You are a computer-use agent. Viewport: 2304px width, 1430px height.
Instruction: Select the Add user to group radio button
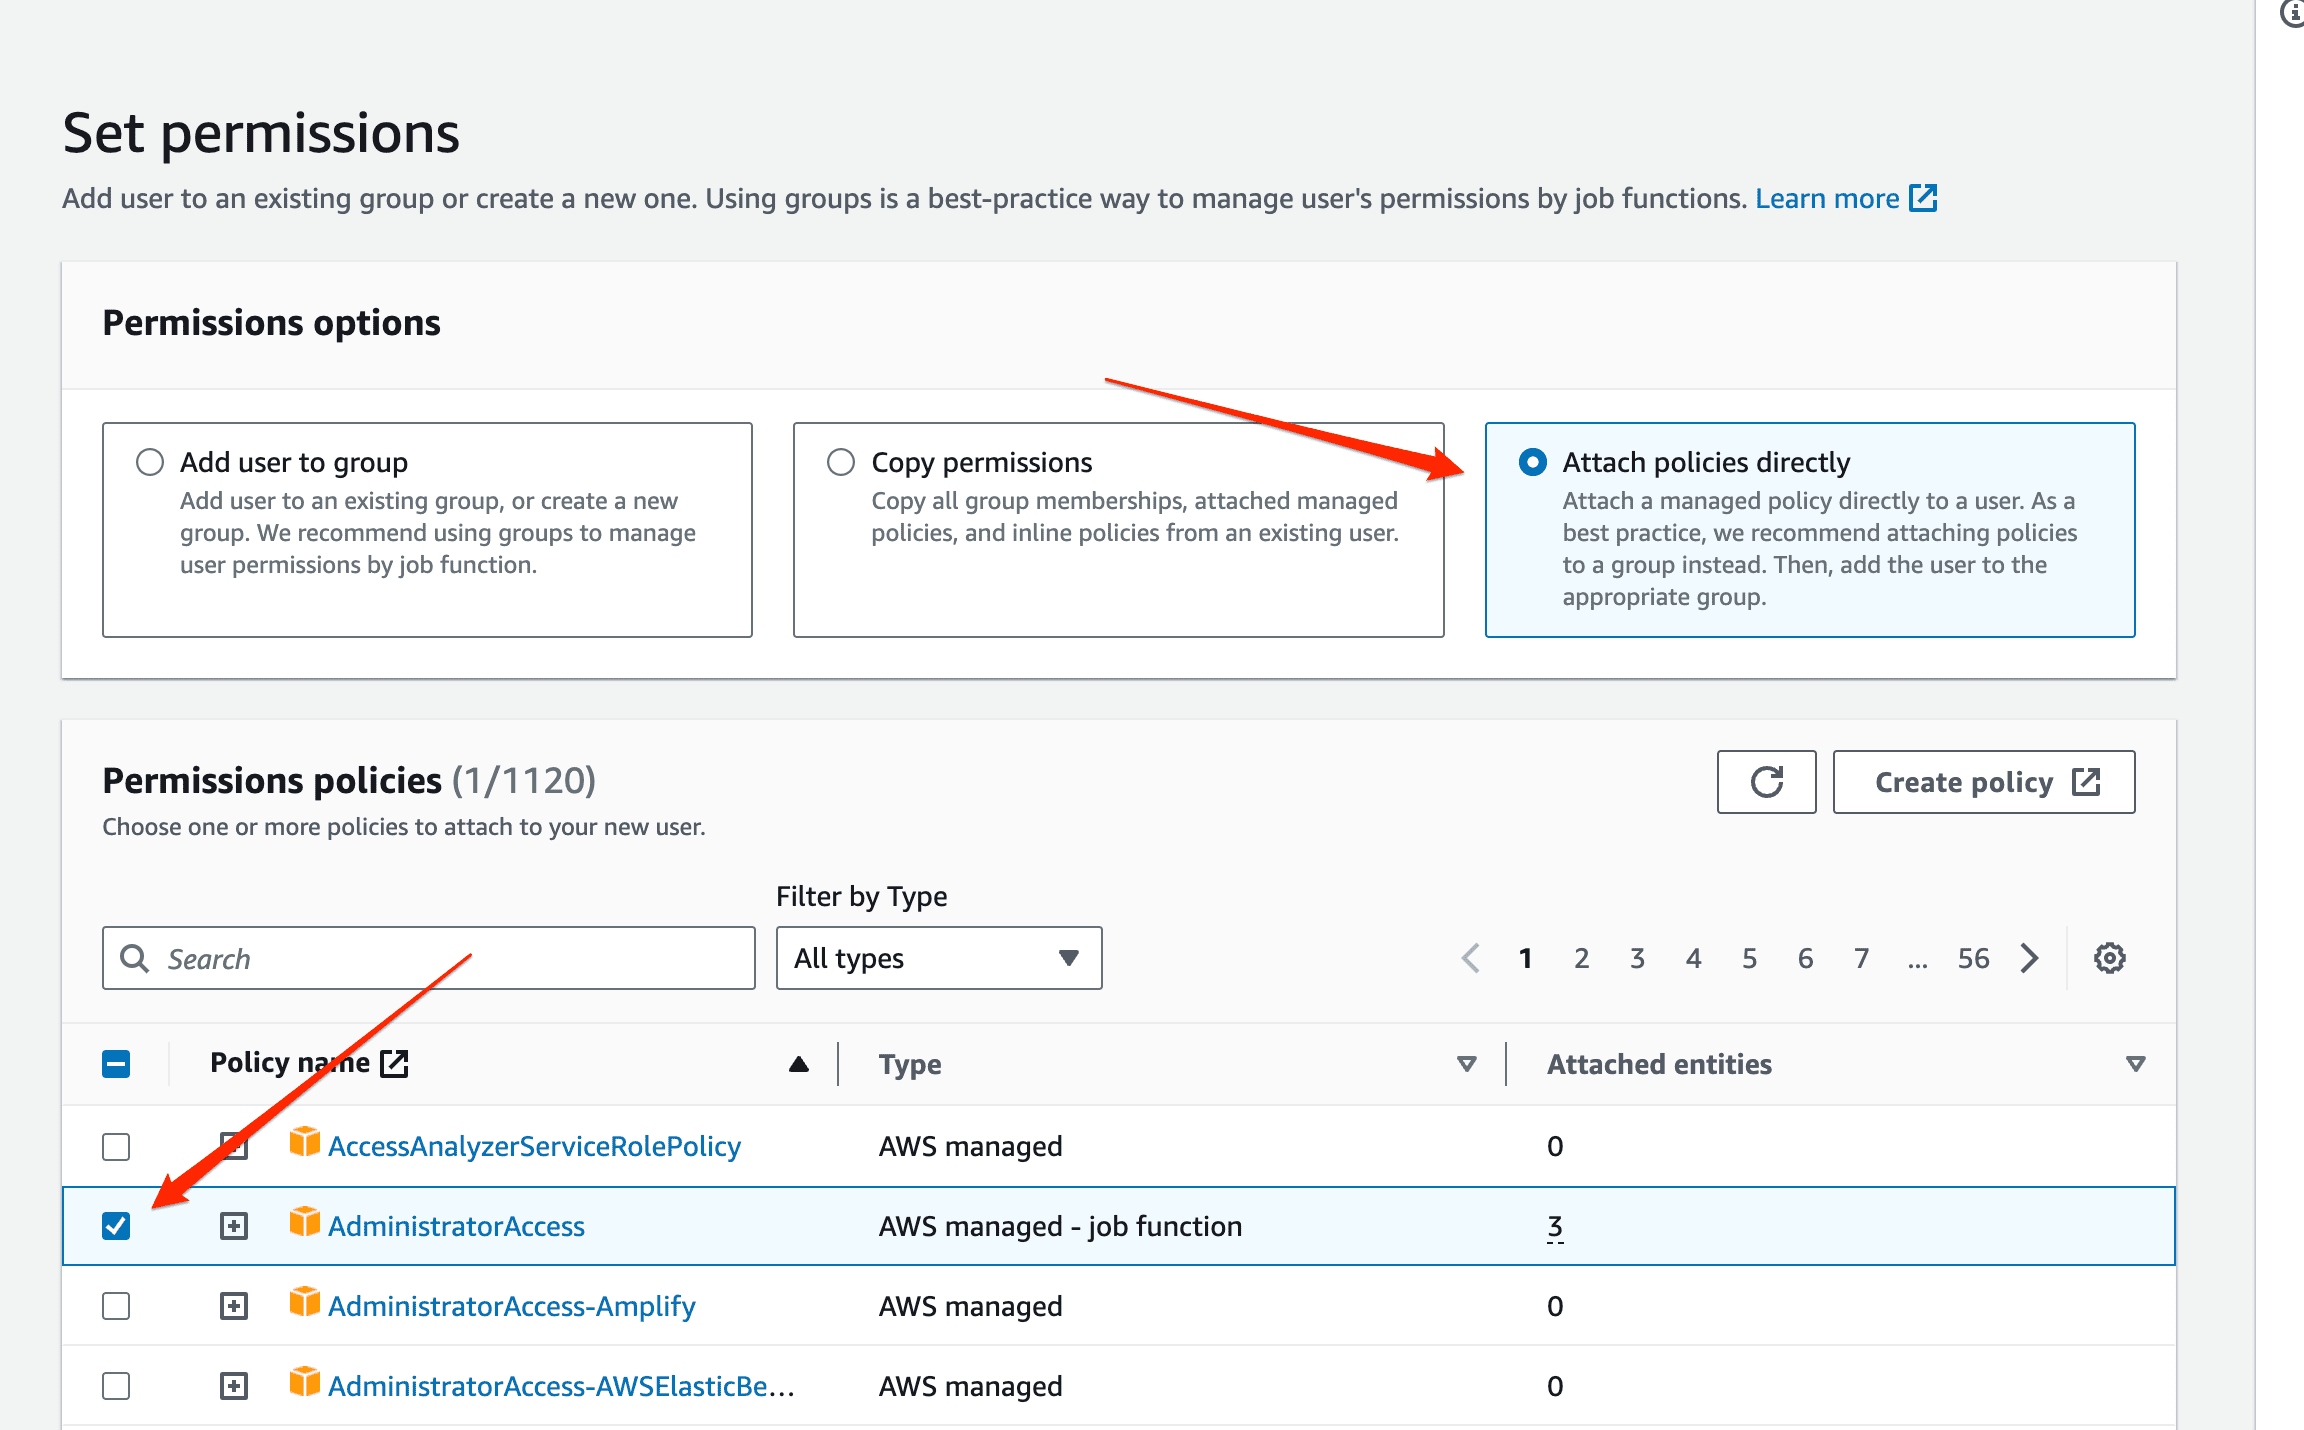(150, 462)
